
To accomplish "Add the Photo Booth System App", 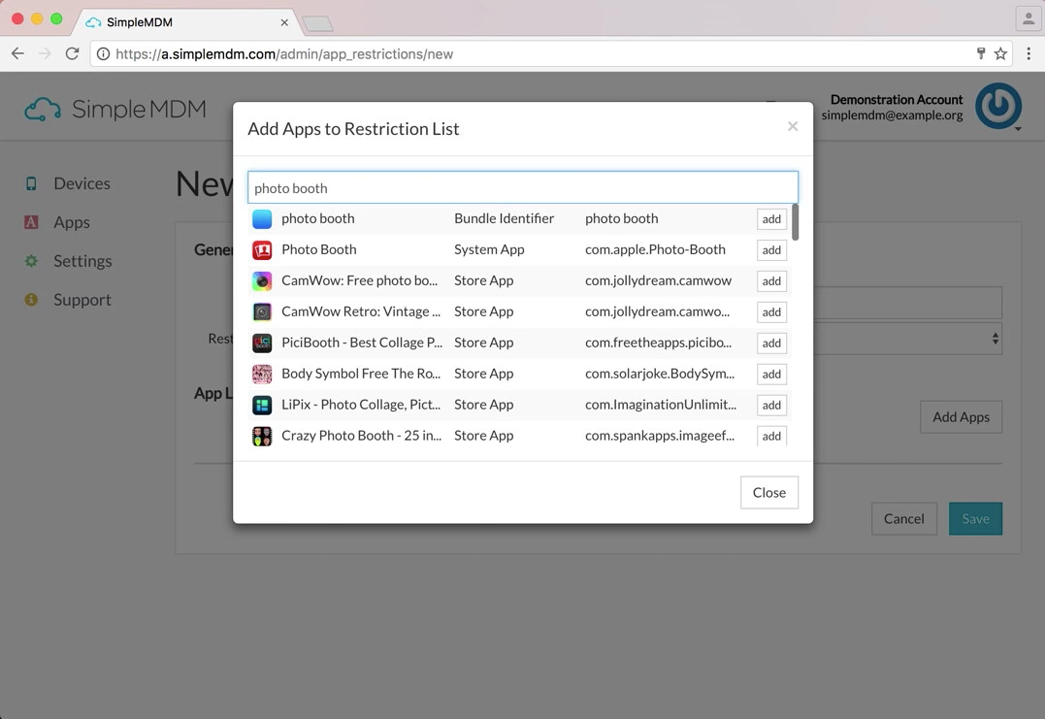I will [x=772, y=250].
